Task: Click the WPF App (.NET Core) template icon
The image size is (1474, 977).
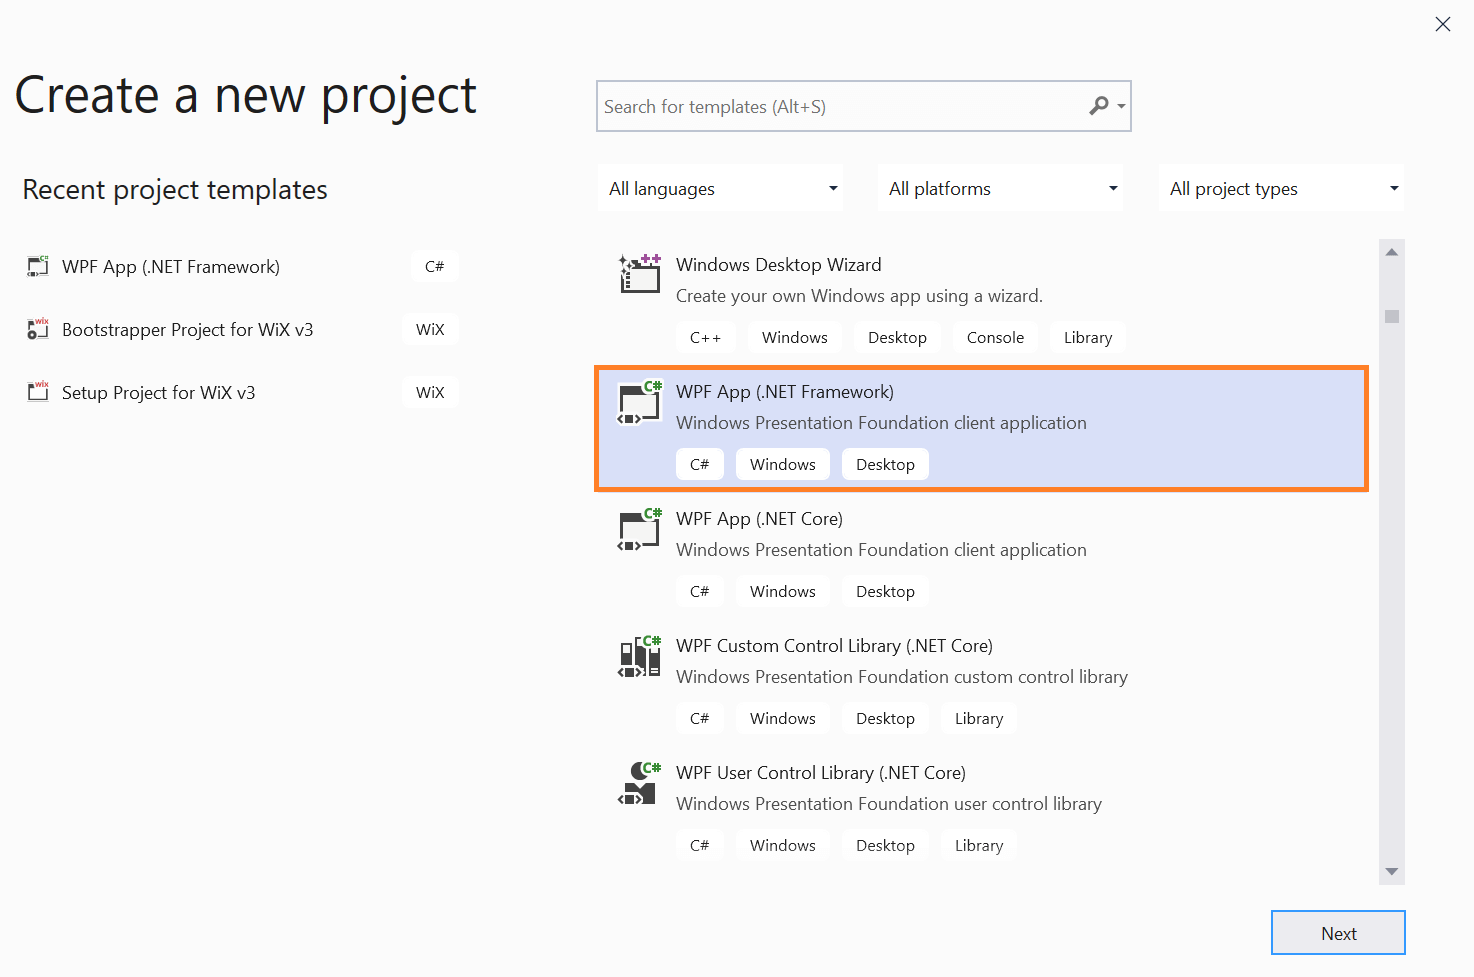Action: [x=640, y=529]
